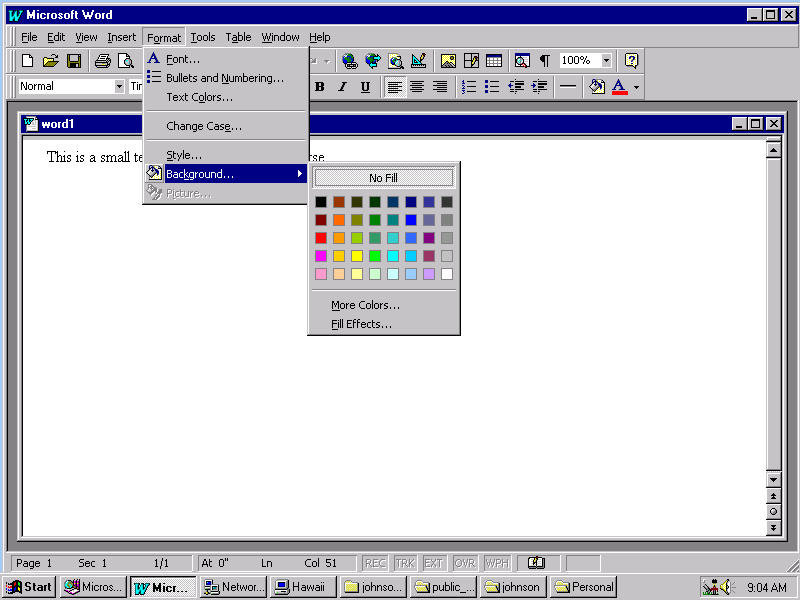Image resolution: width=800 pixels, height=600 pixels.
Task: Insert a horizontal line from the toolbar
Action: click(x=567, y=87)
